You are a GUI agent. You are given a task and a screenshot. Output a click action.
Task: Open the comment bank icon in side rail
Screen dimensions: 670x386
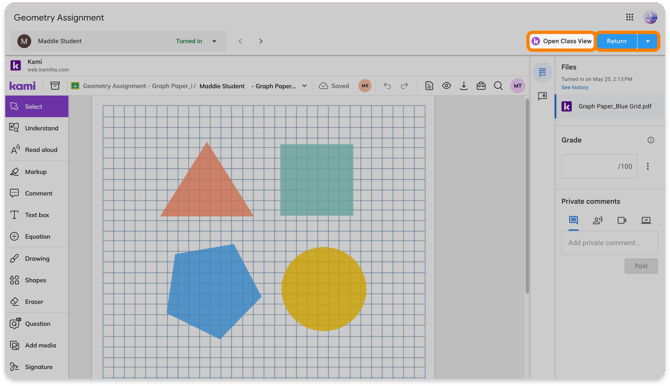542,96
